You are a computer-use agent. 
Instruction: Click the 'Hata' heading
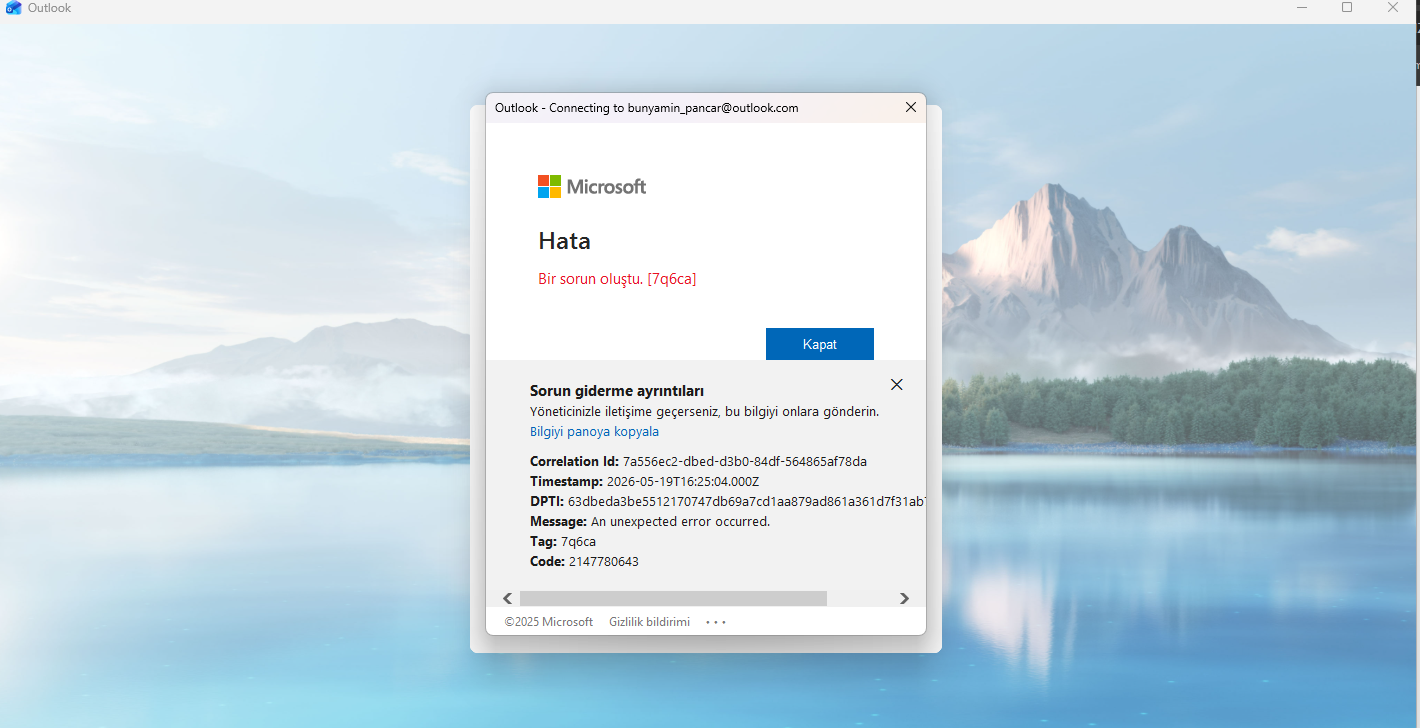point(564,241)
